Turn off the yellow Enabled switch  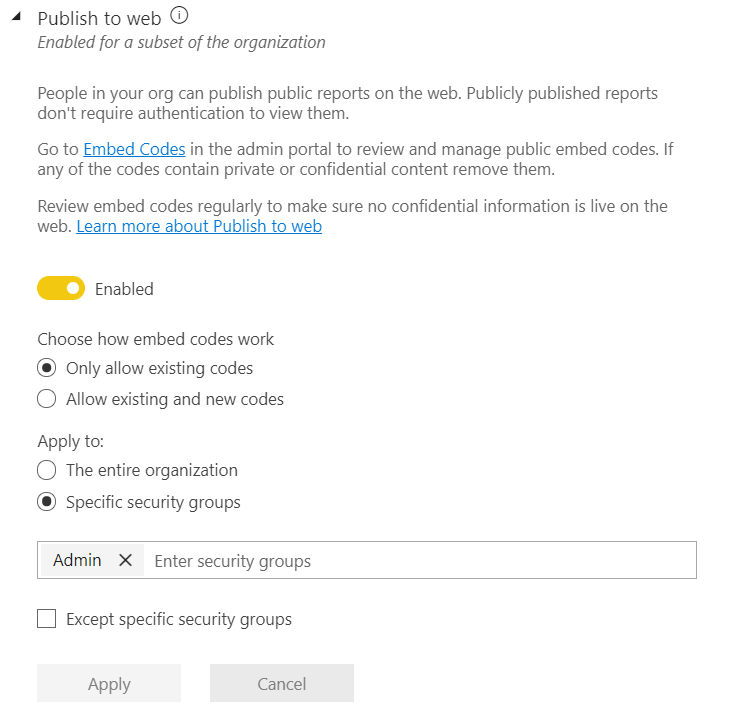tap(61, 289)
